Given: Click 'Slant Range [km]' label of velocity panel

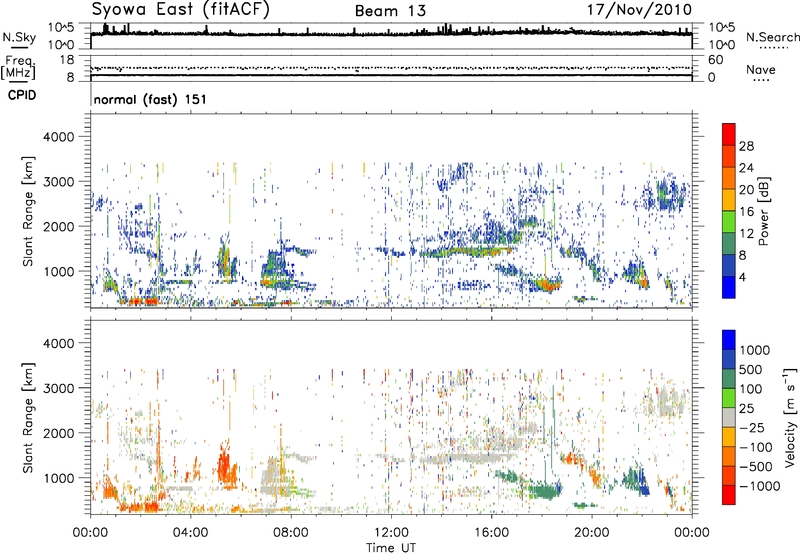Looking at the screenshot, I should click(x=28, y=417).
